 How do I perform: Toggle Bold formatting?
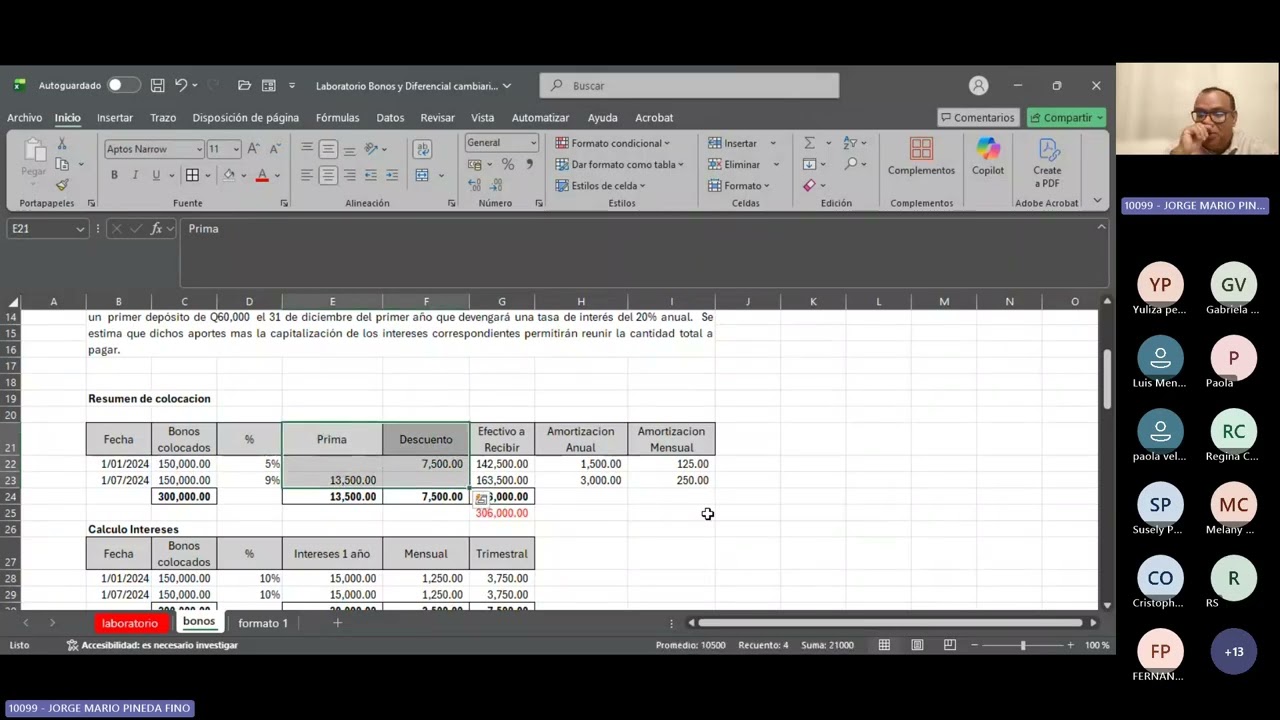[x=114, y=175]
